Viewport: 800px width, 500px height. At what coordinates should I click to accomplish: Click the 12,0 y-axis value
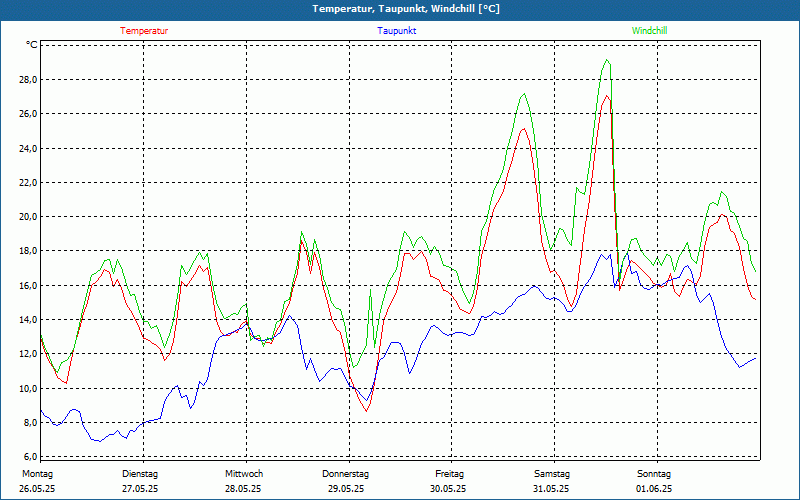[29, 354]
